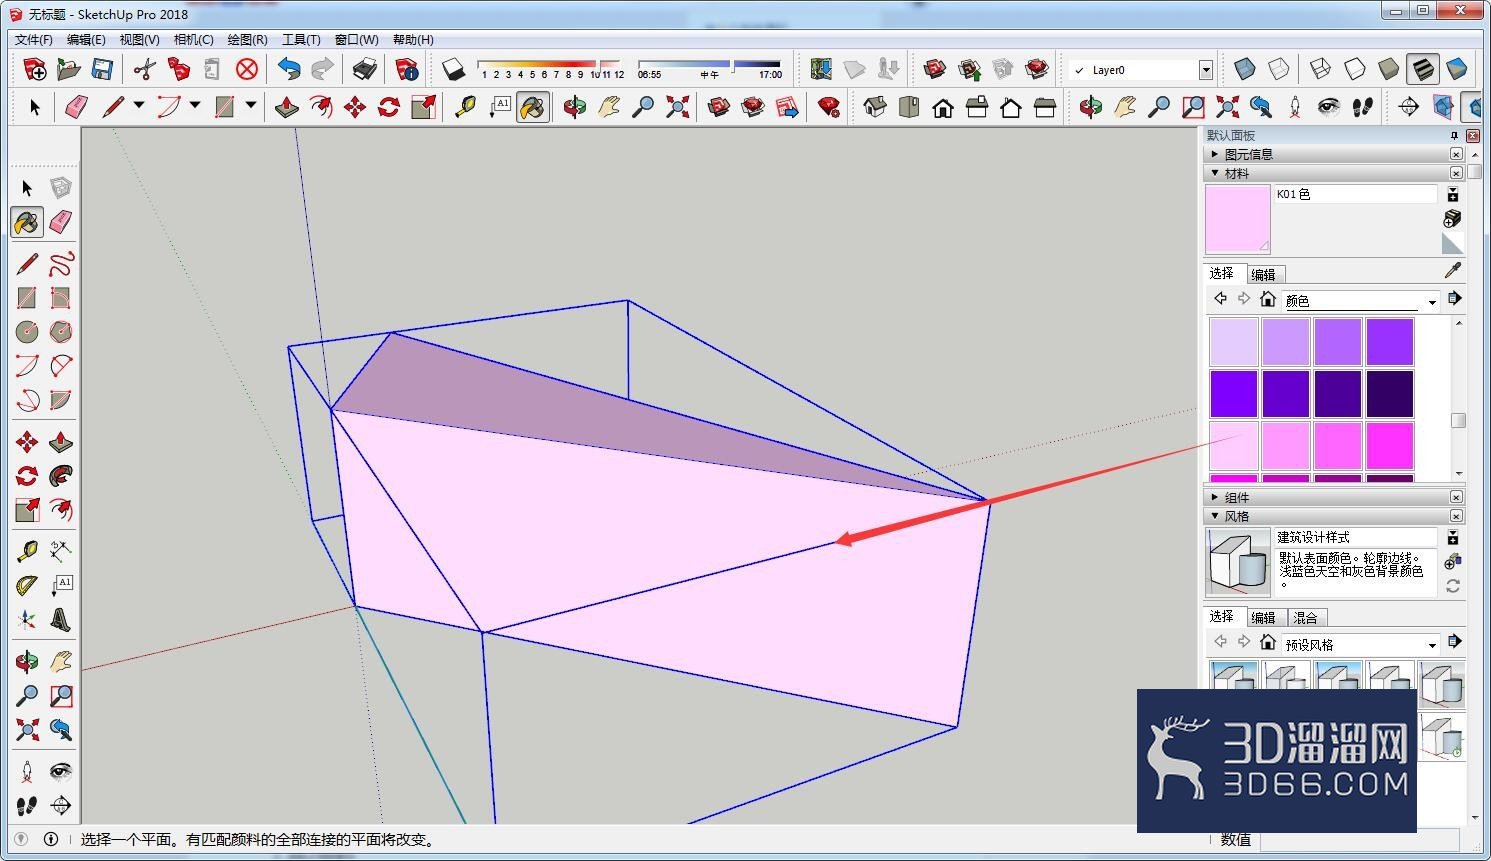Switch to 混合 tab in 风格 panel

coord(1306,617)
